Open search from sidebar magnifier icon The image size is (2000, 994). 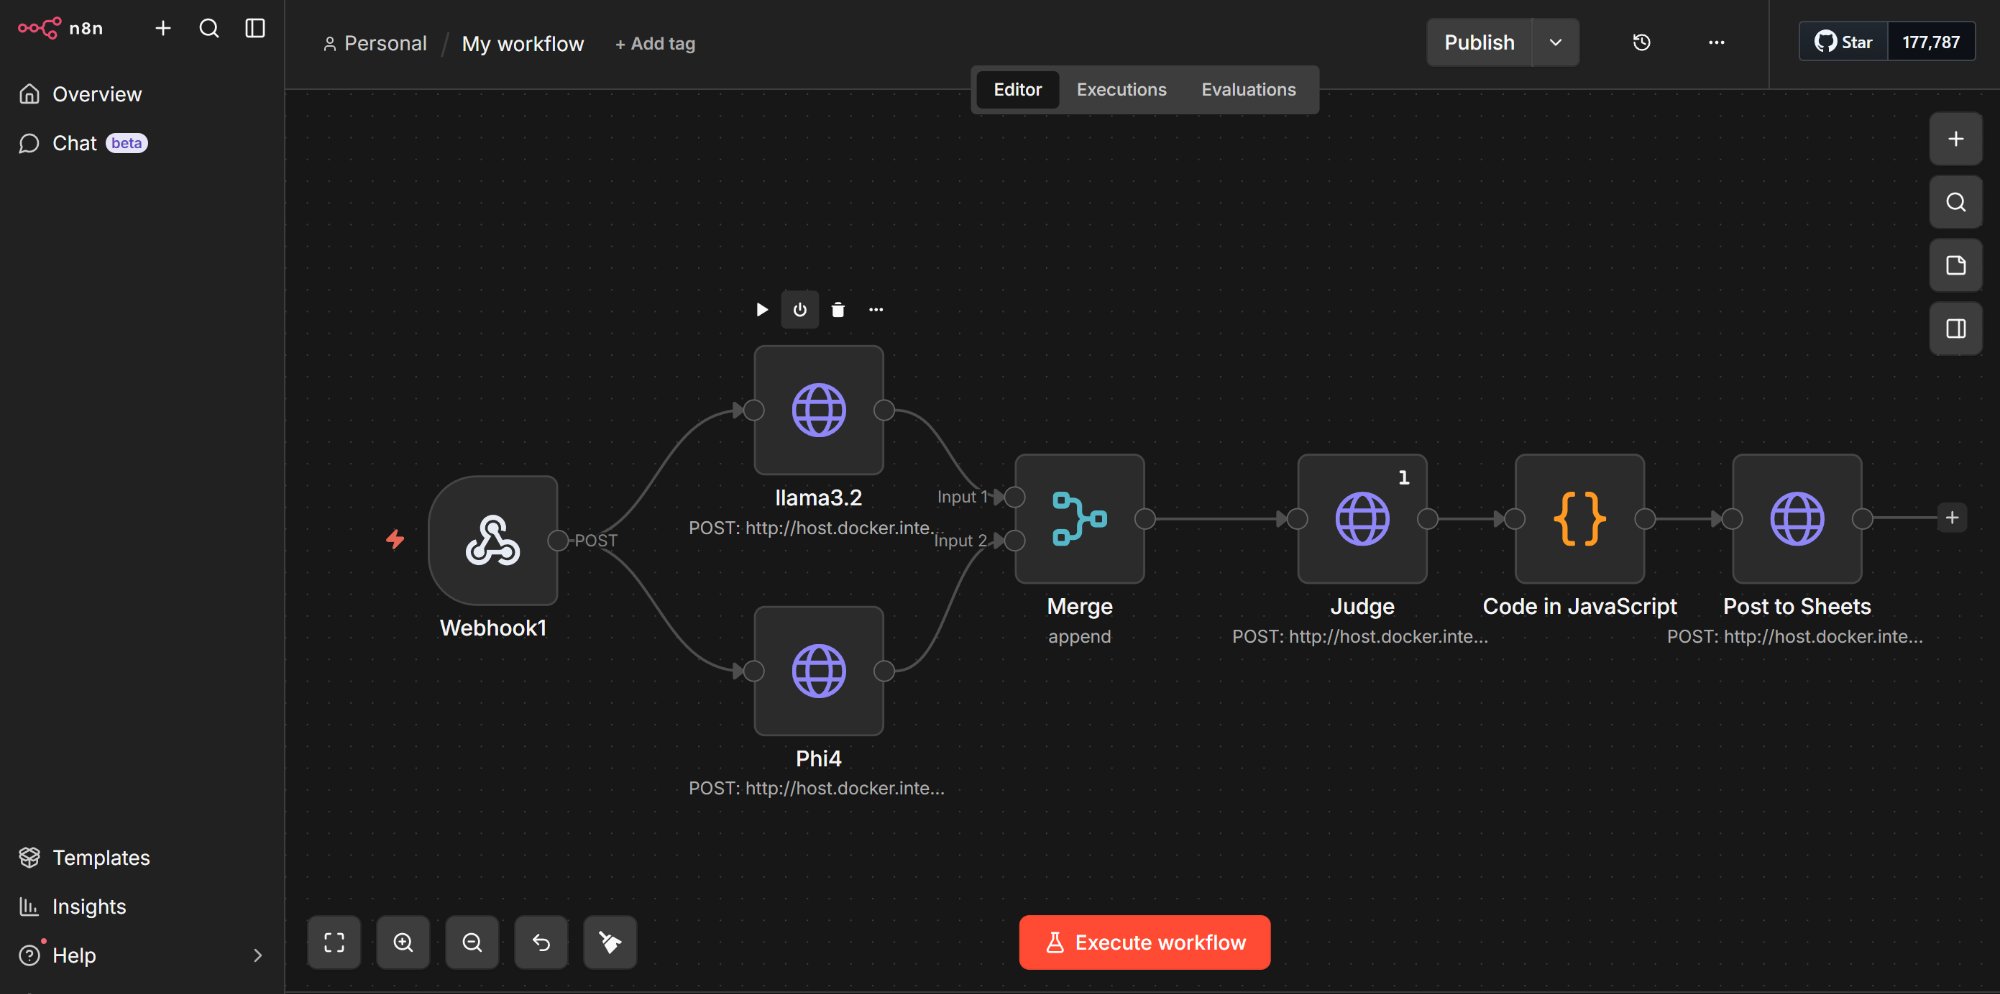coord(209,28)
